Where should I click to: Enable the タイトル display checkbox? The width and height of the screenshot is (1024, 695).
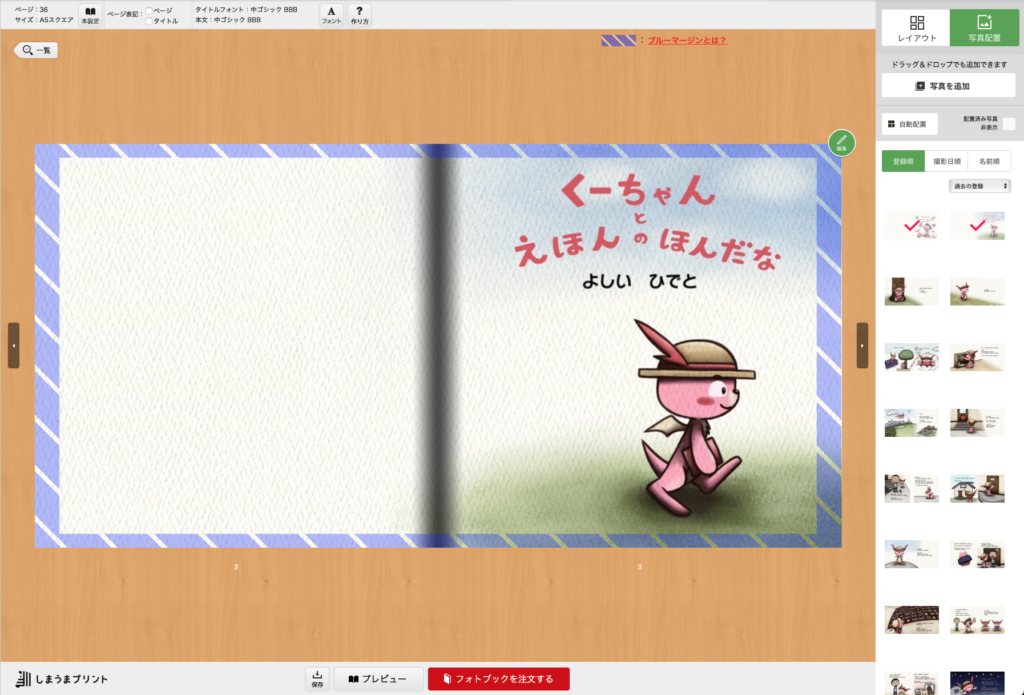(x=149, y=20)
